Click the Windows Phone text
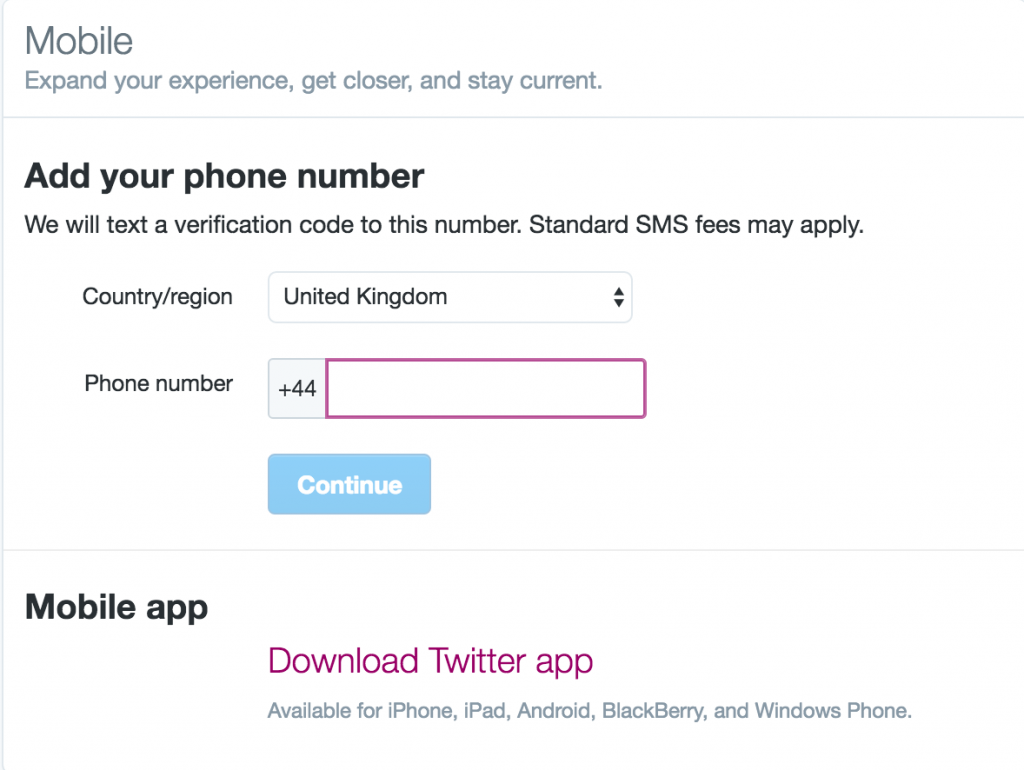The height and width of the screenshot is (770, 1024). pos(833,712)
